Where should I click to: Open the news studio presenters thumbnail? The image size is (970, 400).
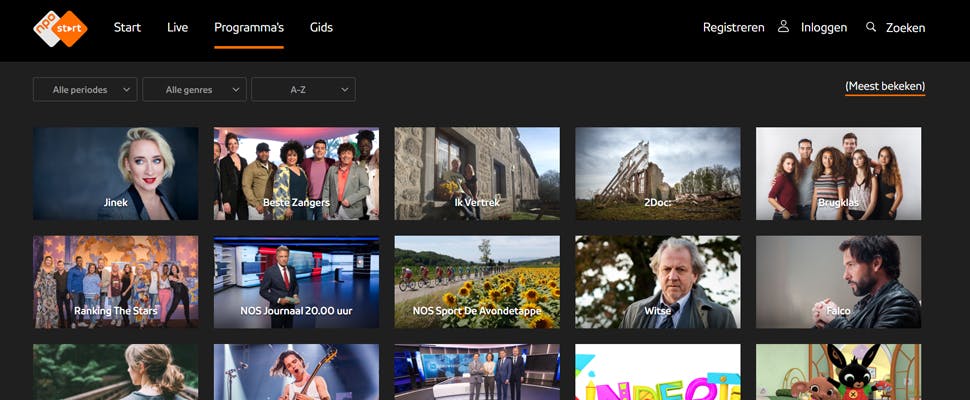pyautogui.click(x=477, y=372)
